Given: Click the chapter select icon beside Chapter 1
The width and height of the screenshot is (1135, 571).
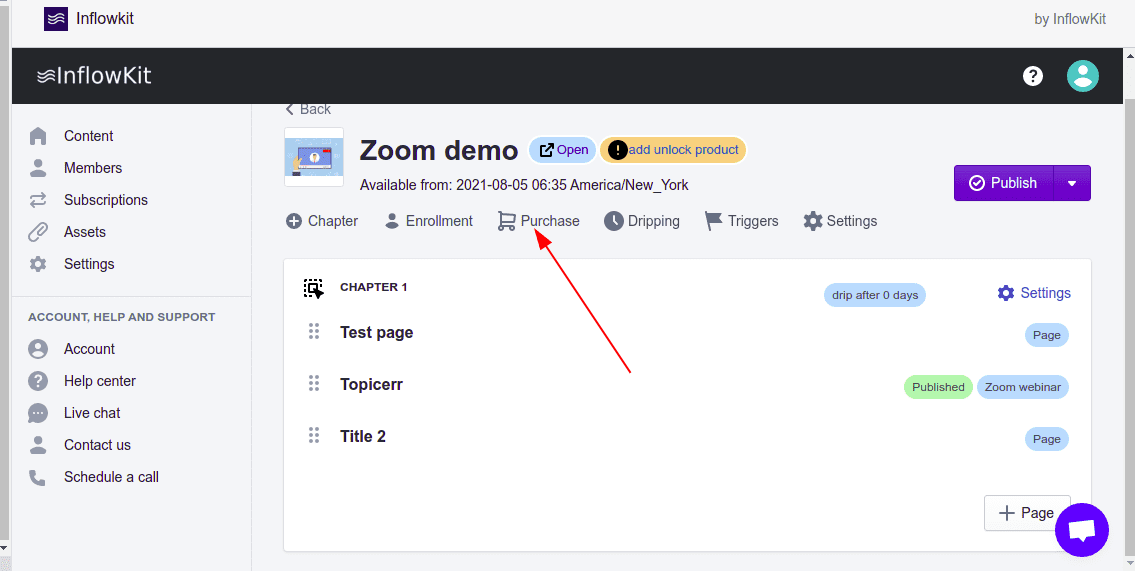Looking at the screenshot, I should pyautogui.click(x=314, y=289).
